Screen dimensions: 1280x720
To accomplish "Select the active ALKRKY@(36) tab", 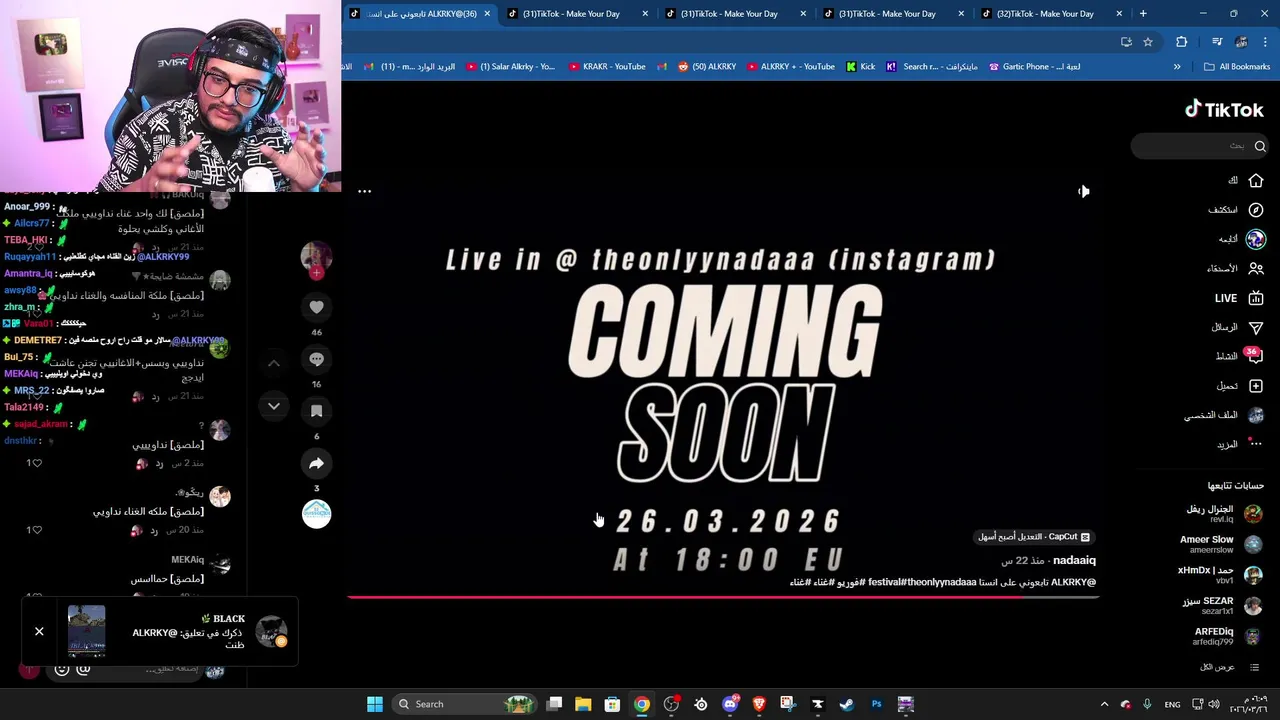I will click(x=418, y=14).
